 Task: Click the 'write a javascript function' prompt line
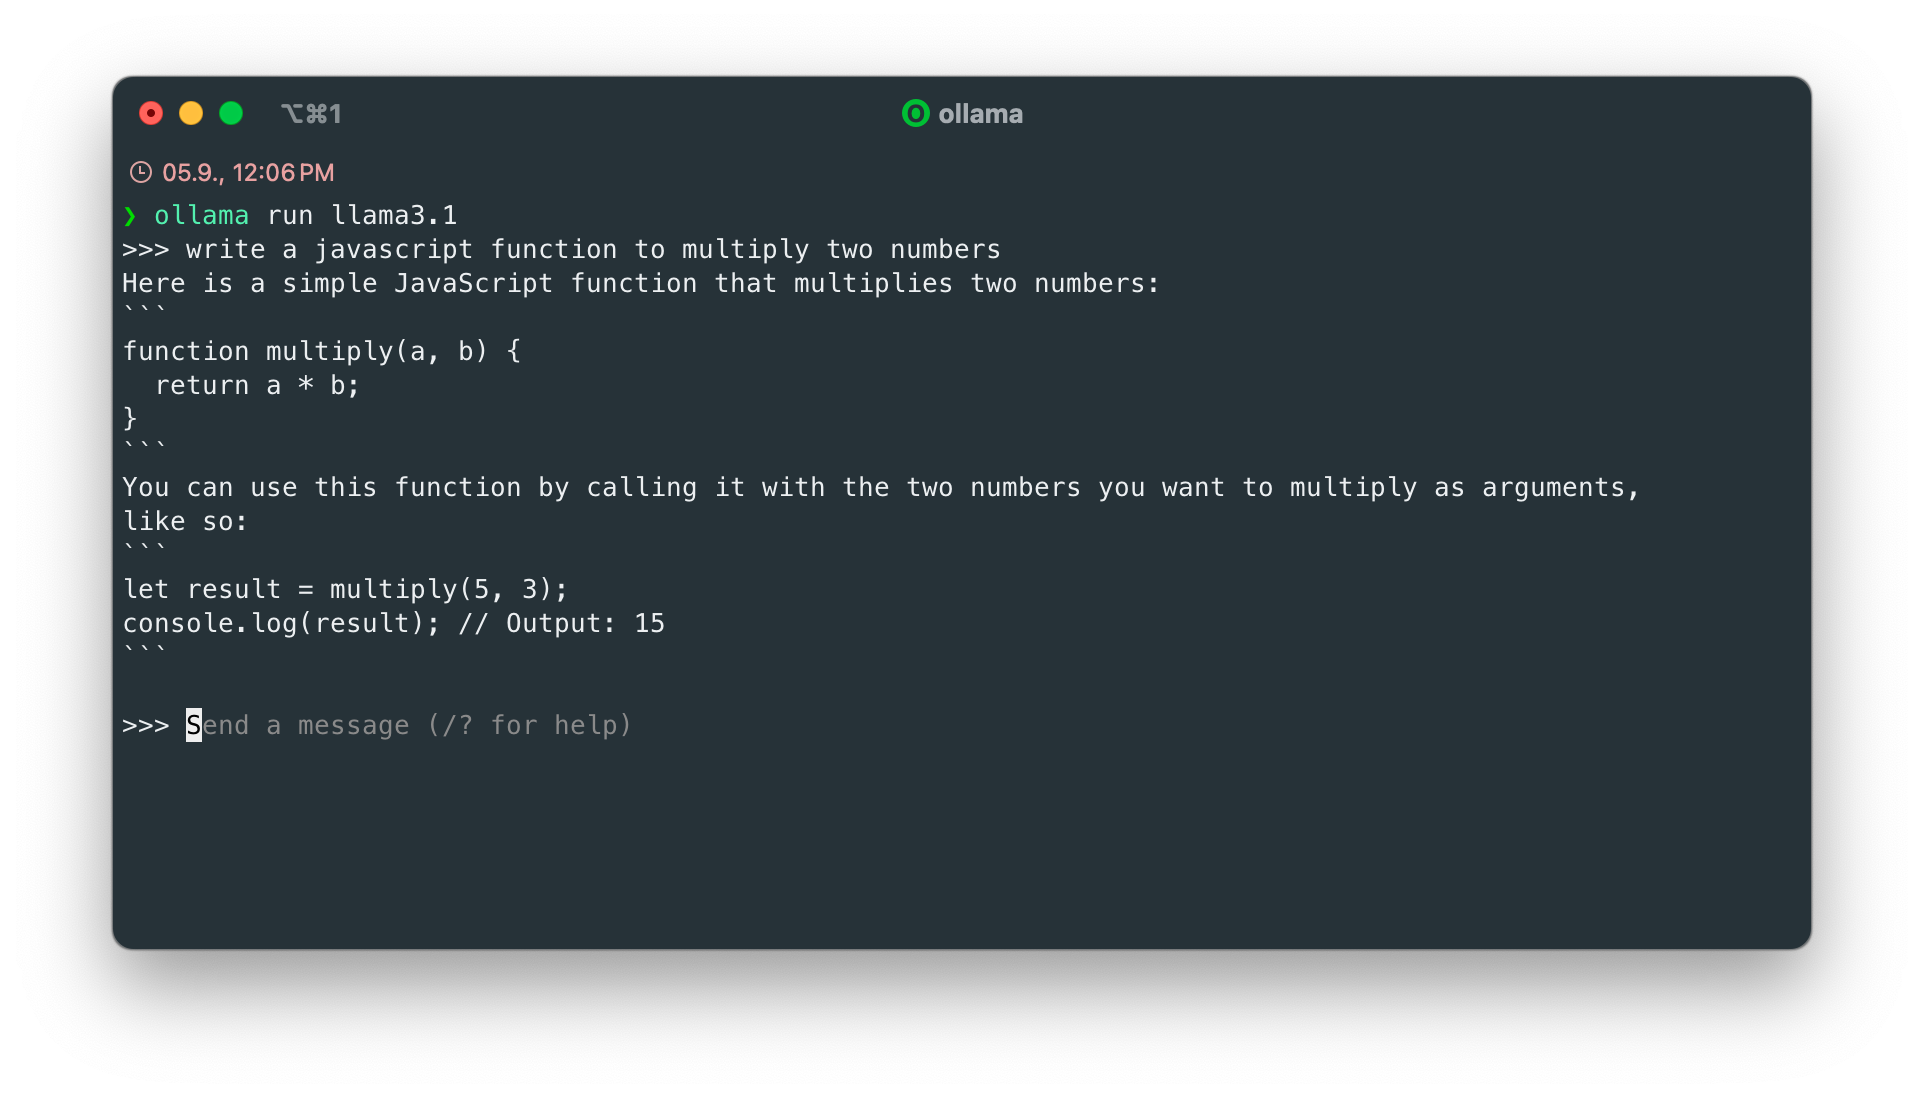tap(593, 249)
